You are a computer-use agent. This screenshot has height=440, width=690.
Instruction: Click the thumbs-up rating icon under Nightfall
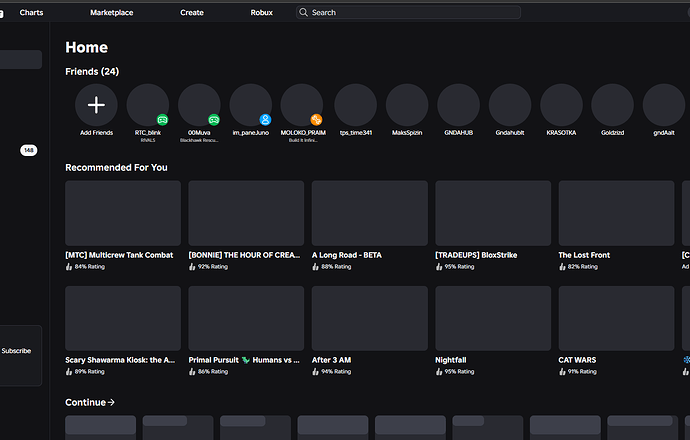click(439, 372)
